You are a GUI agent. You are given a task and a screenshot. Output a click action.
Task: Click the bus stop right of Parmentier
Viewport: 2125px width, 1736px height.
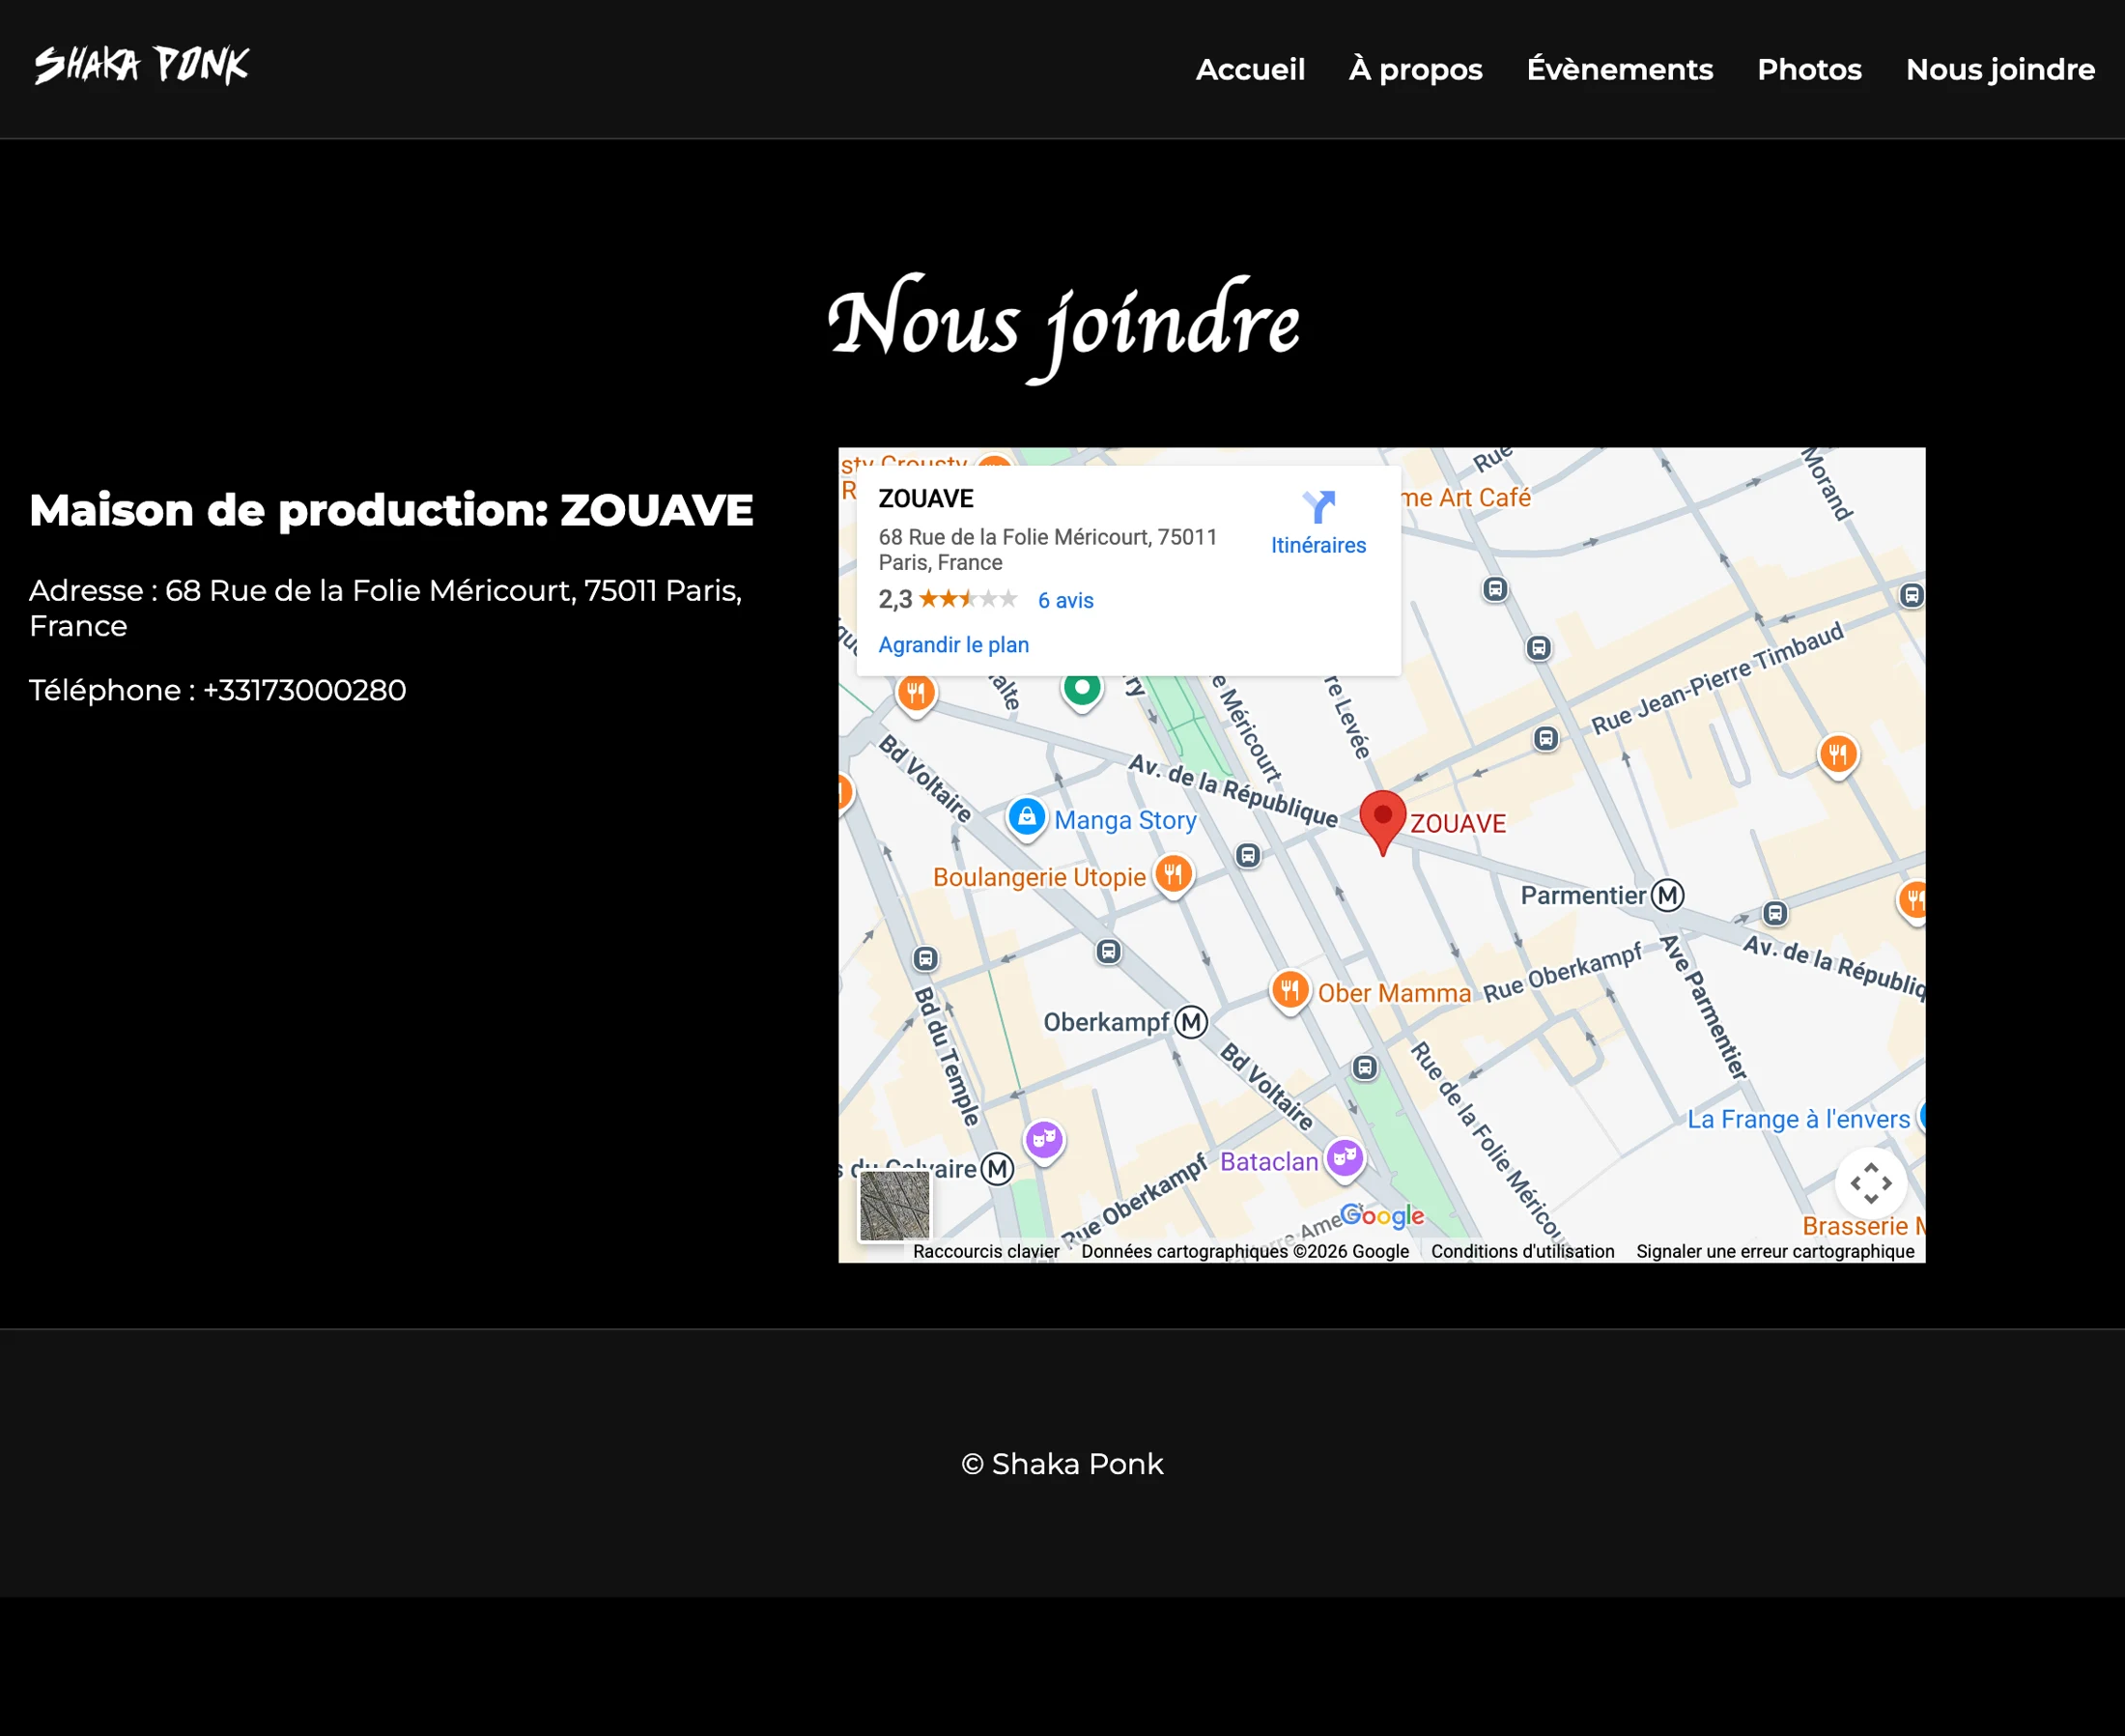coord(1775,912)
